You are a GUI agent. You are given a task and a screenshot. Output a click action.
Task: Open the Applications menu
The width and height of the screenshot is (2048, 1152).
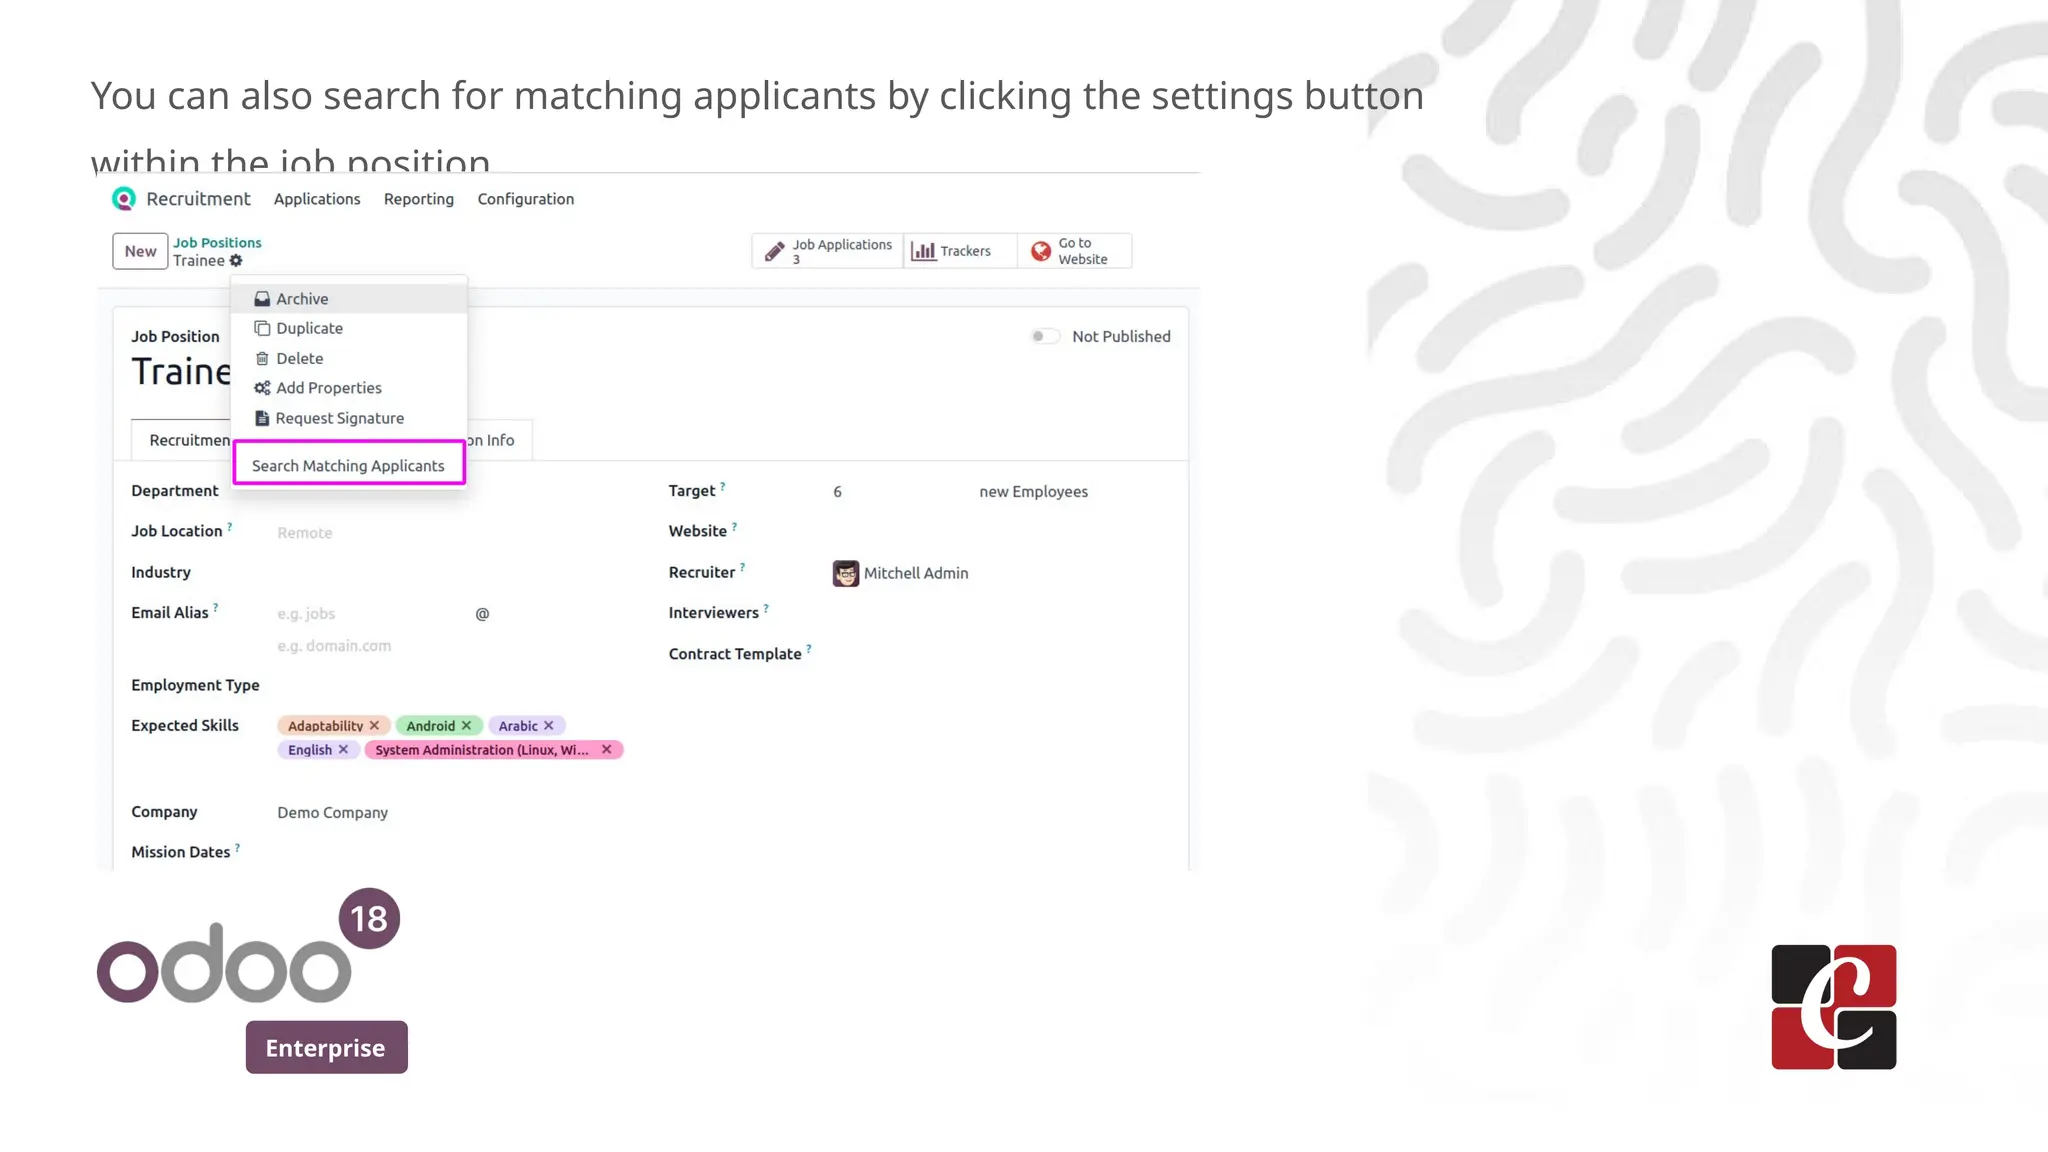(317, 199)
